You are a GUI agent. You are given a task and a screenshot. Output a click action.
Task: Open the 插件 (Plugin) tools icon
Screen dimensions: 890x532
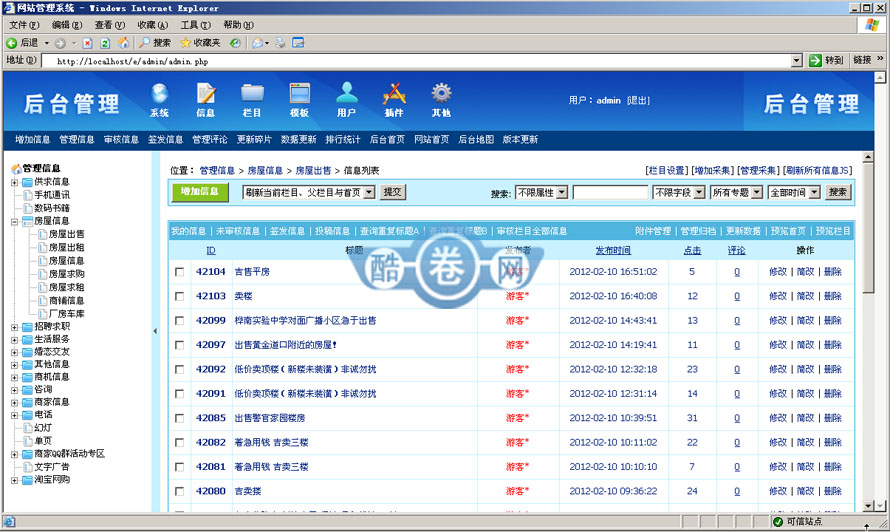(394, 93)
